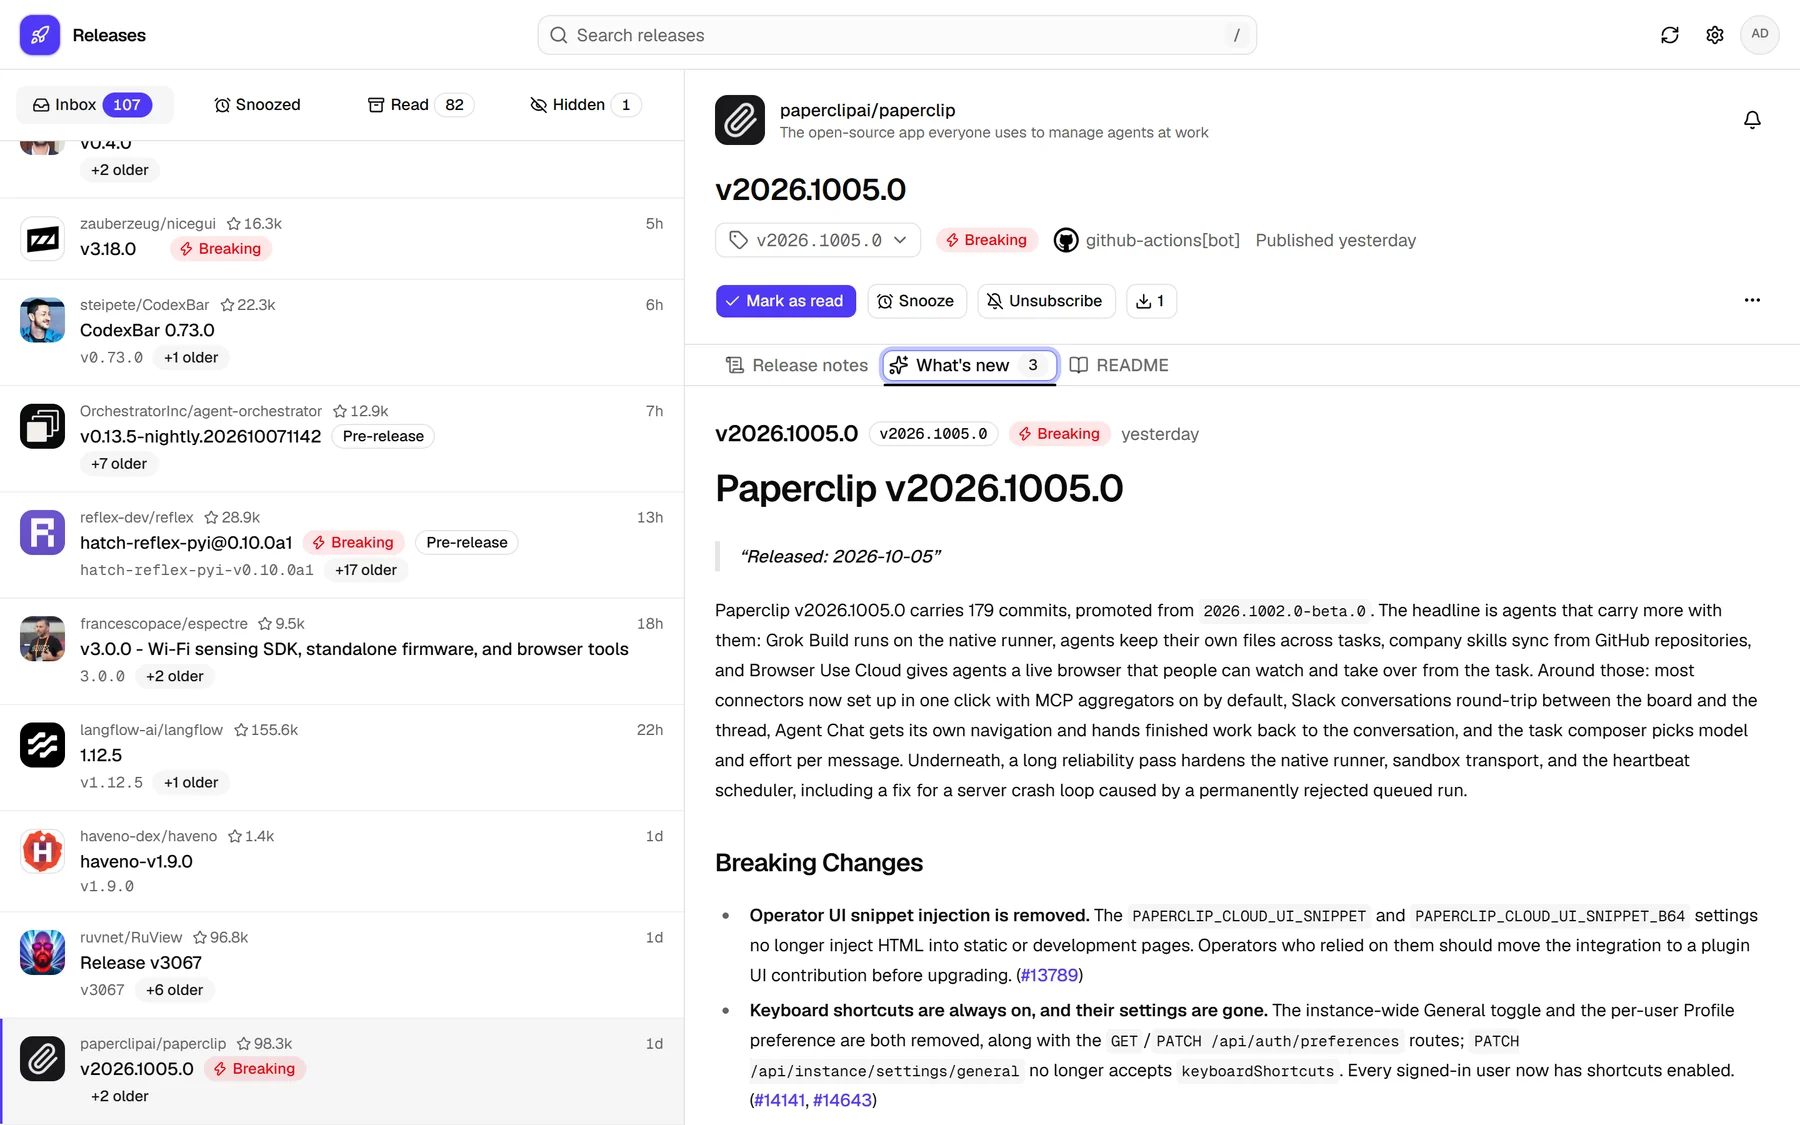Open pull request #13789 link
The height and width of the screenshot is (1125, 1800).
pos(1049,975)
